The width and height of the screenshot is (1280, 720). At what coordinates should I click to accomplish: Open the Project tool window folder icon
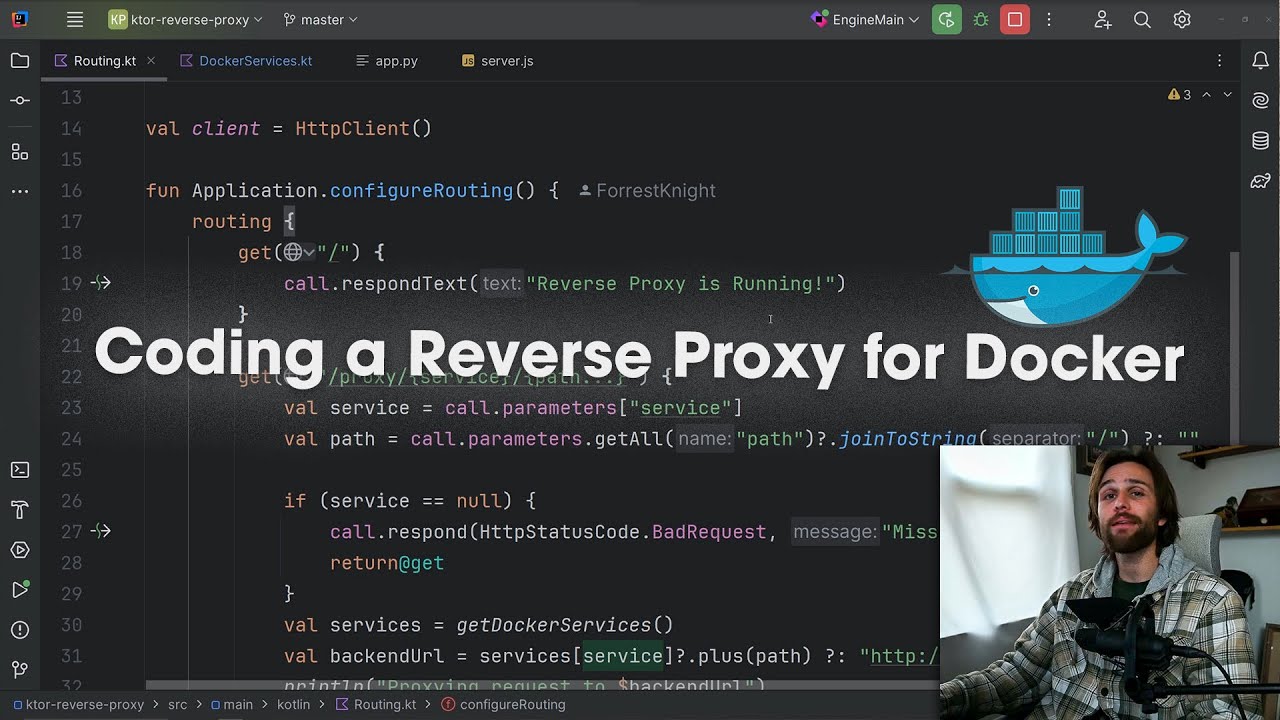pyautogui.click(x=20, y=61)
